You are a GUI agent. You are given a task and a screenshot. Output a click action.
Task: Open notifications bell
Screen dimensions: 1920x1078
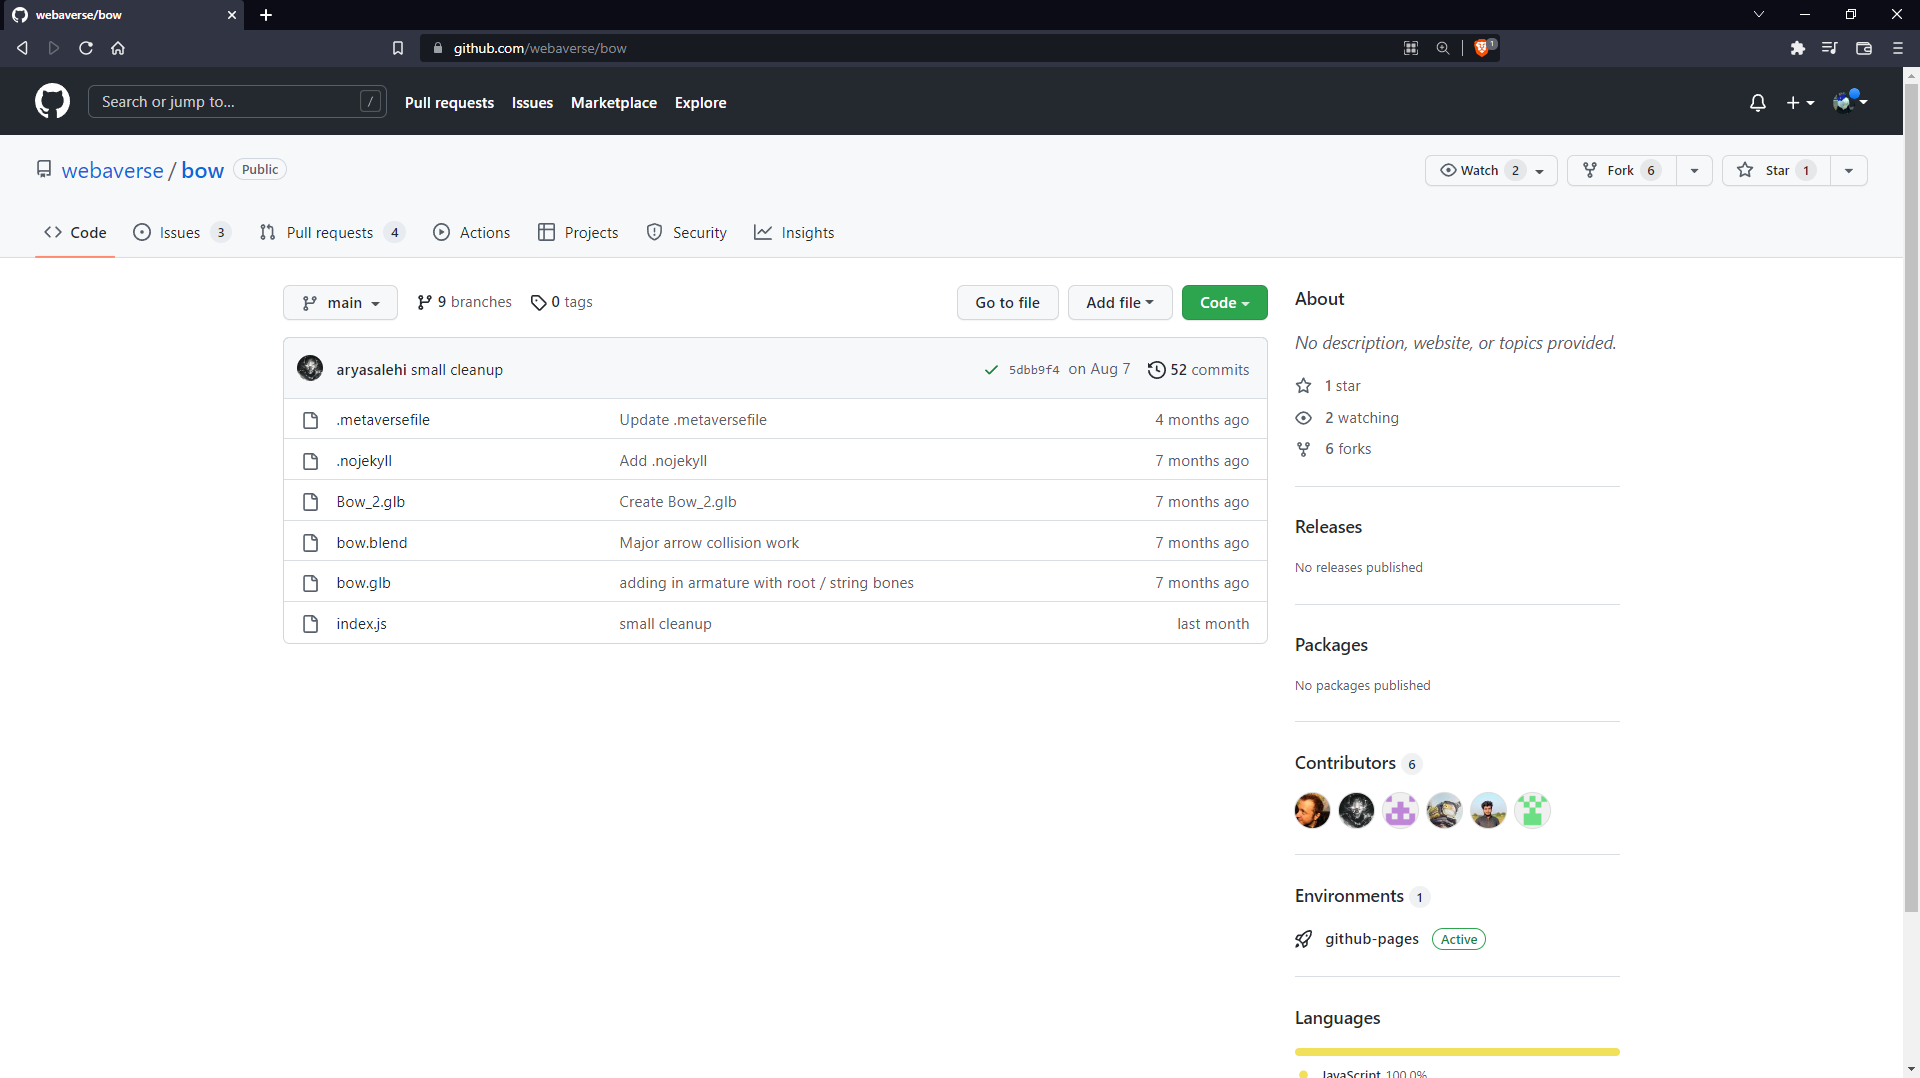1757,103
